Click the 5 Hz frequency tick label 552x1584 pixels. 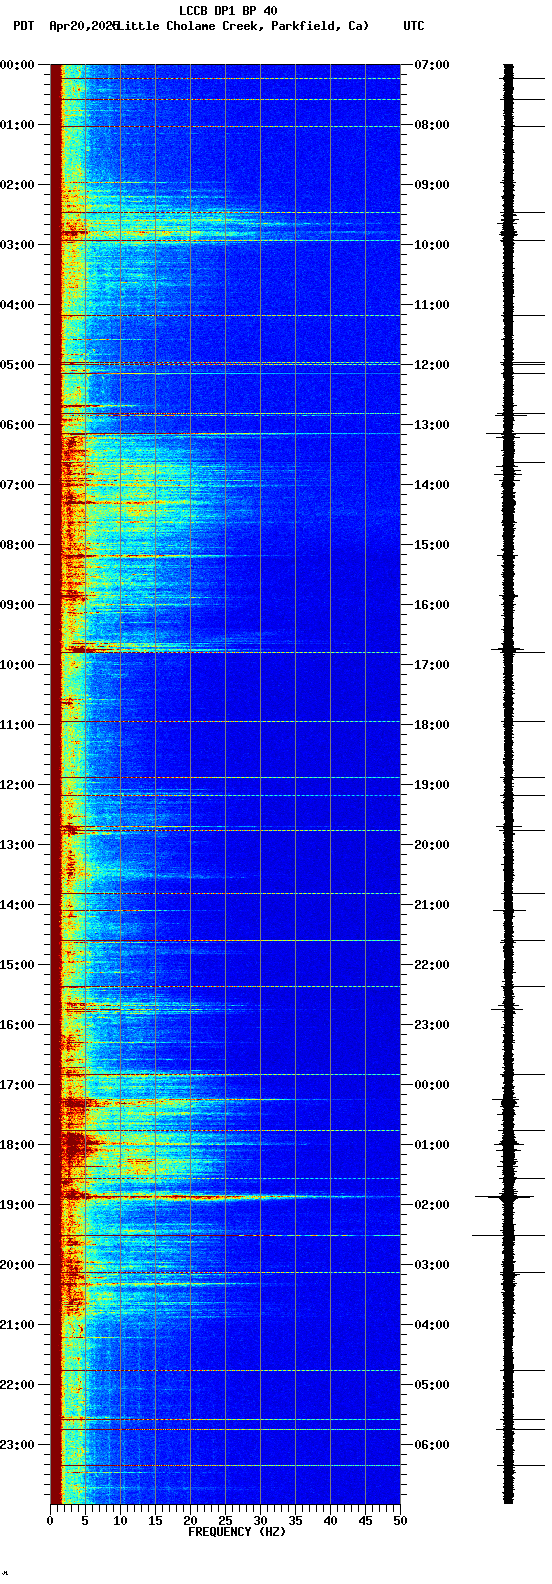[85, 1521]
